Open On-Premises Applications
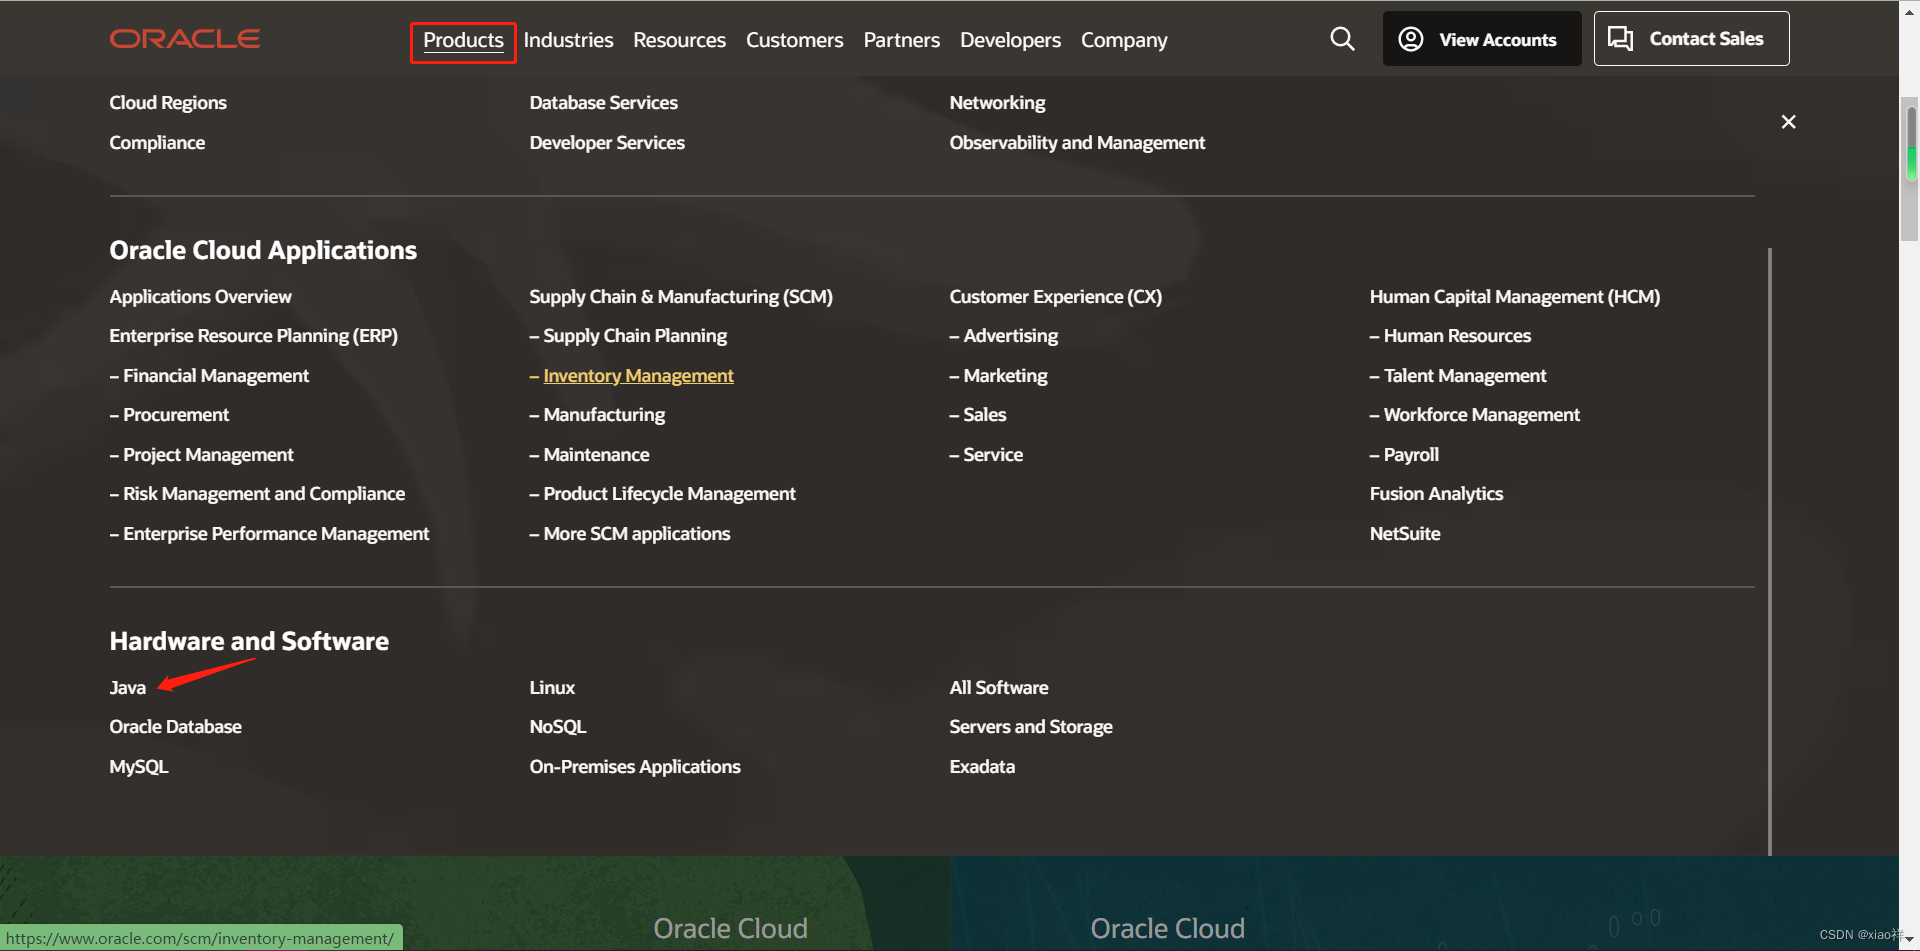The width and height of the screenshot is (1920, 951). tap(635, 767)
